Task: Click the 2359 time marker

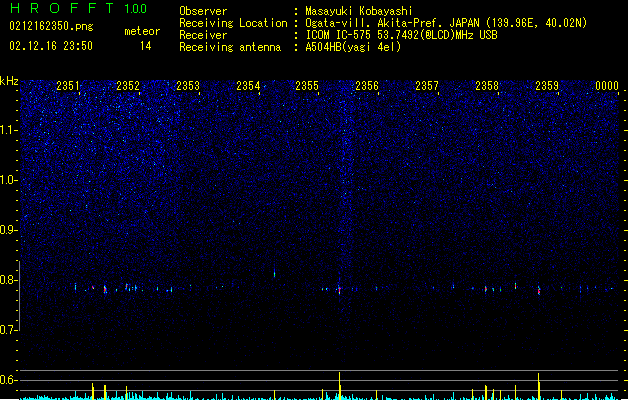Action: [x=547, y=86]
